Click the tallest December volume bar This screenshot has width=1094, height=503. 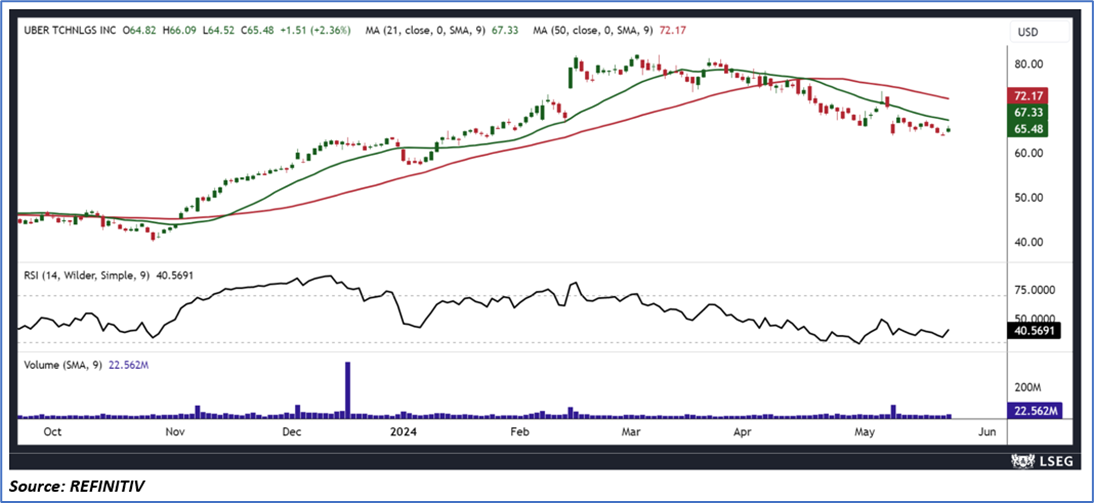pos(347,390)
